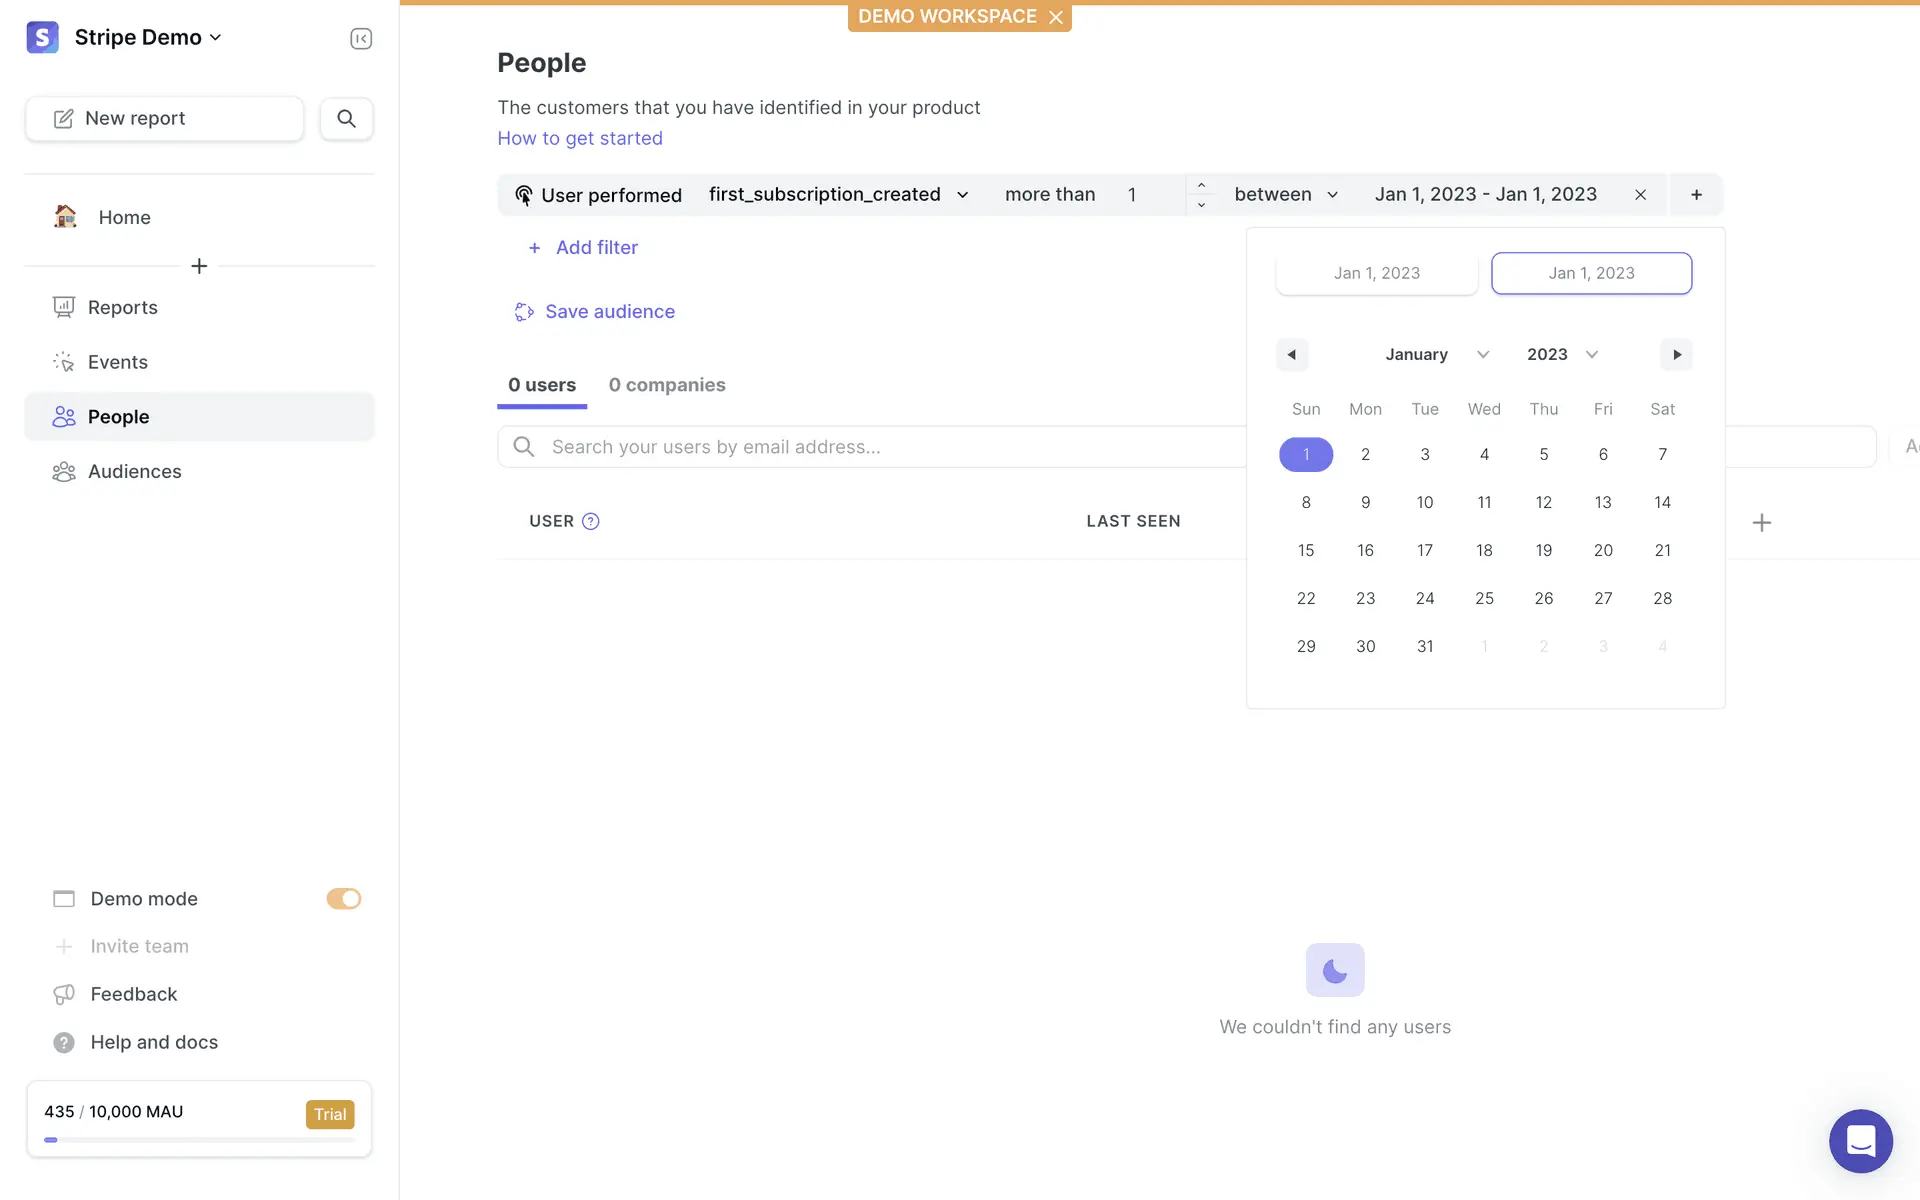The width and height of the screenshot is (1920, 1200).
Task: Go to previous month in calendar
Action: pyautogui.click(x=1291, y=354)
